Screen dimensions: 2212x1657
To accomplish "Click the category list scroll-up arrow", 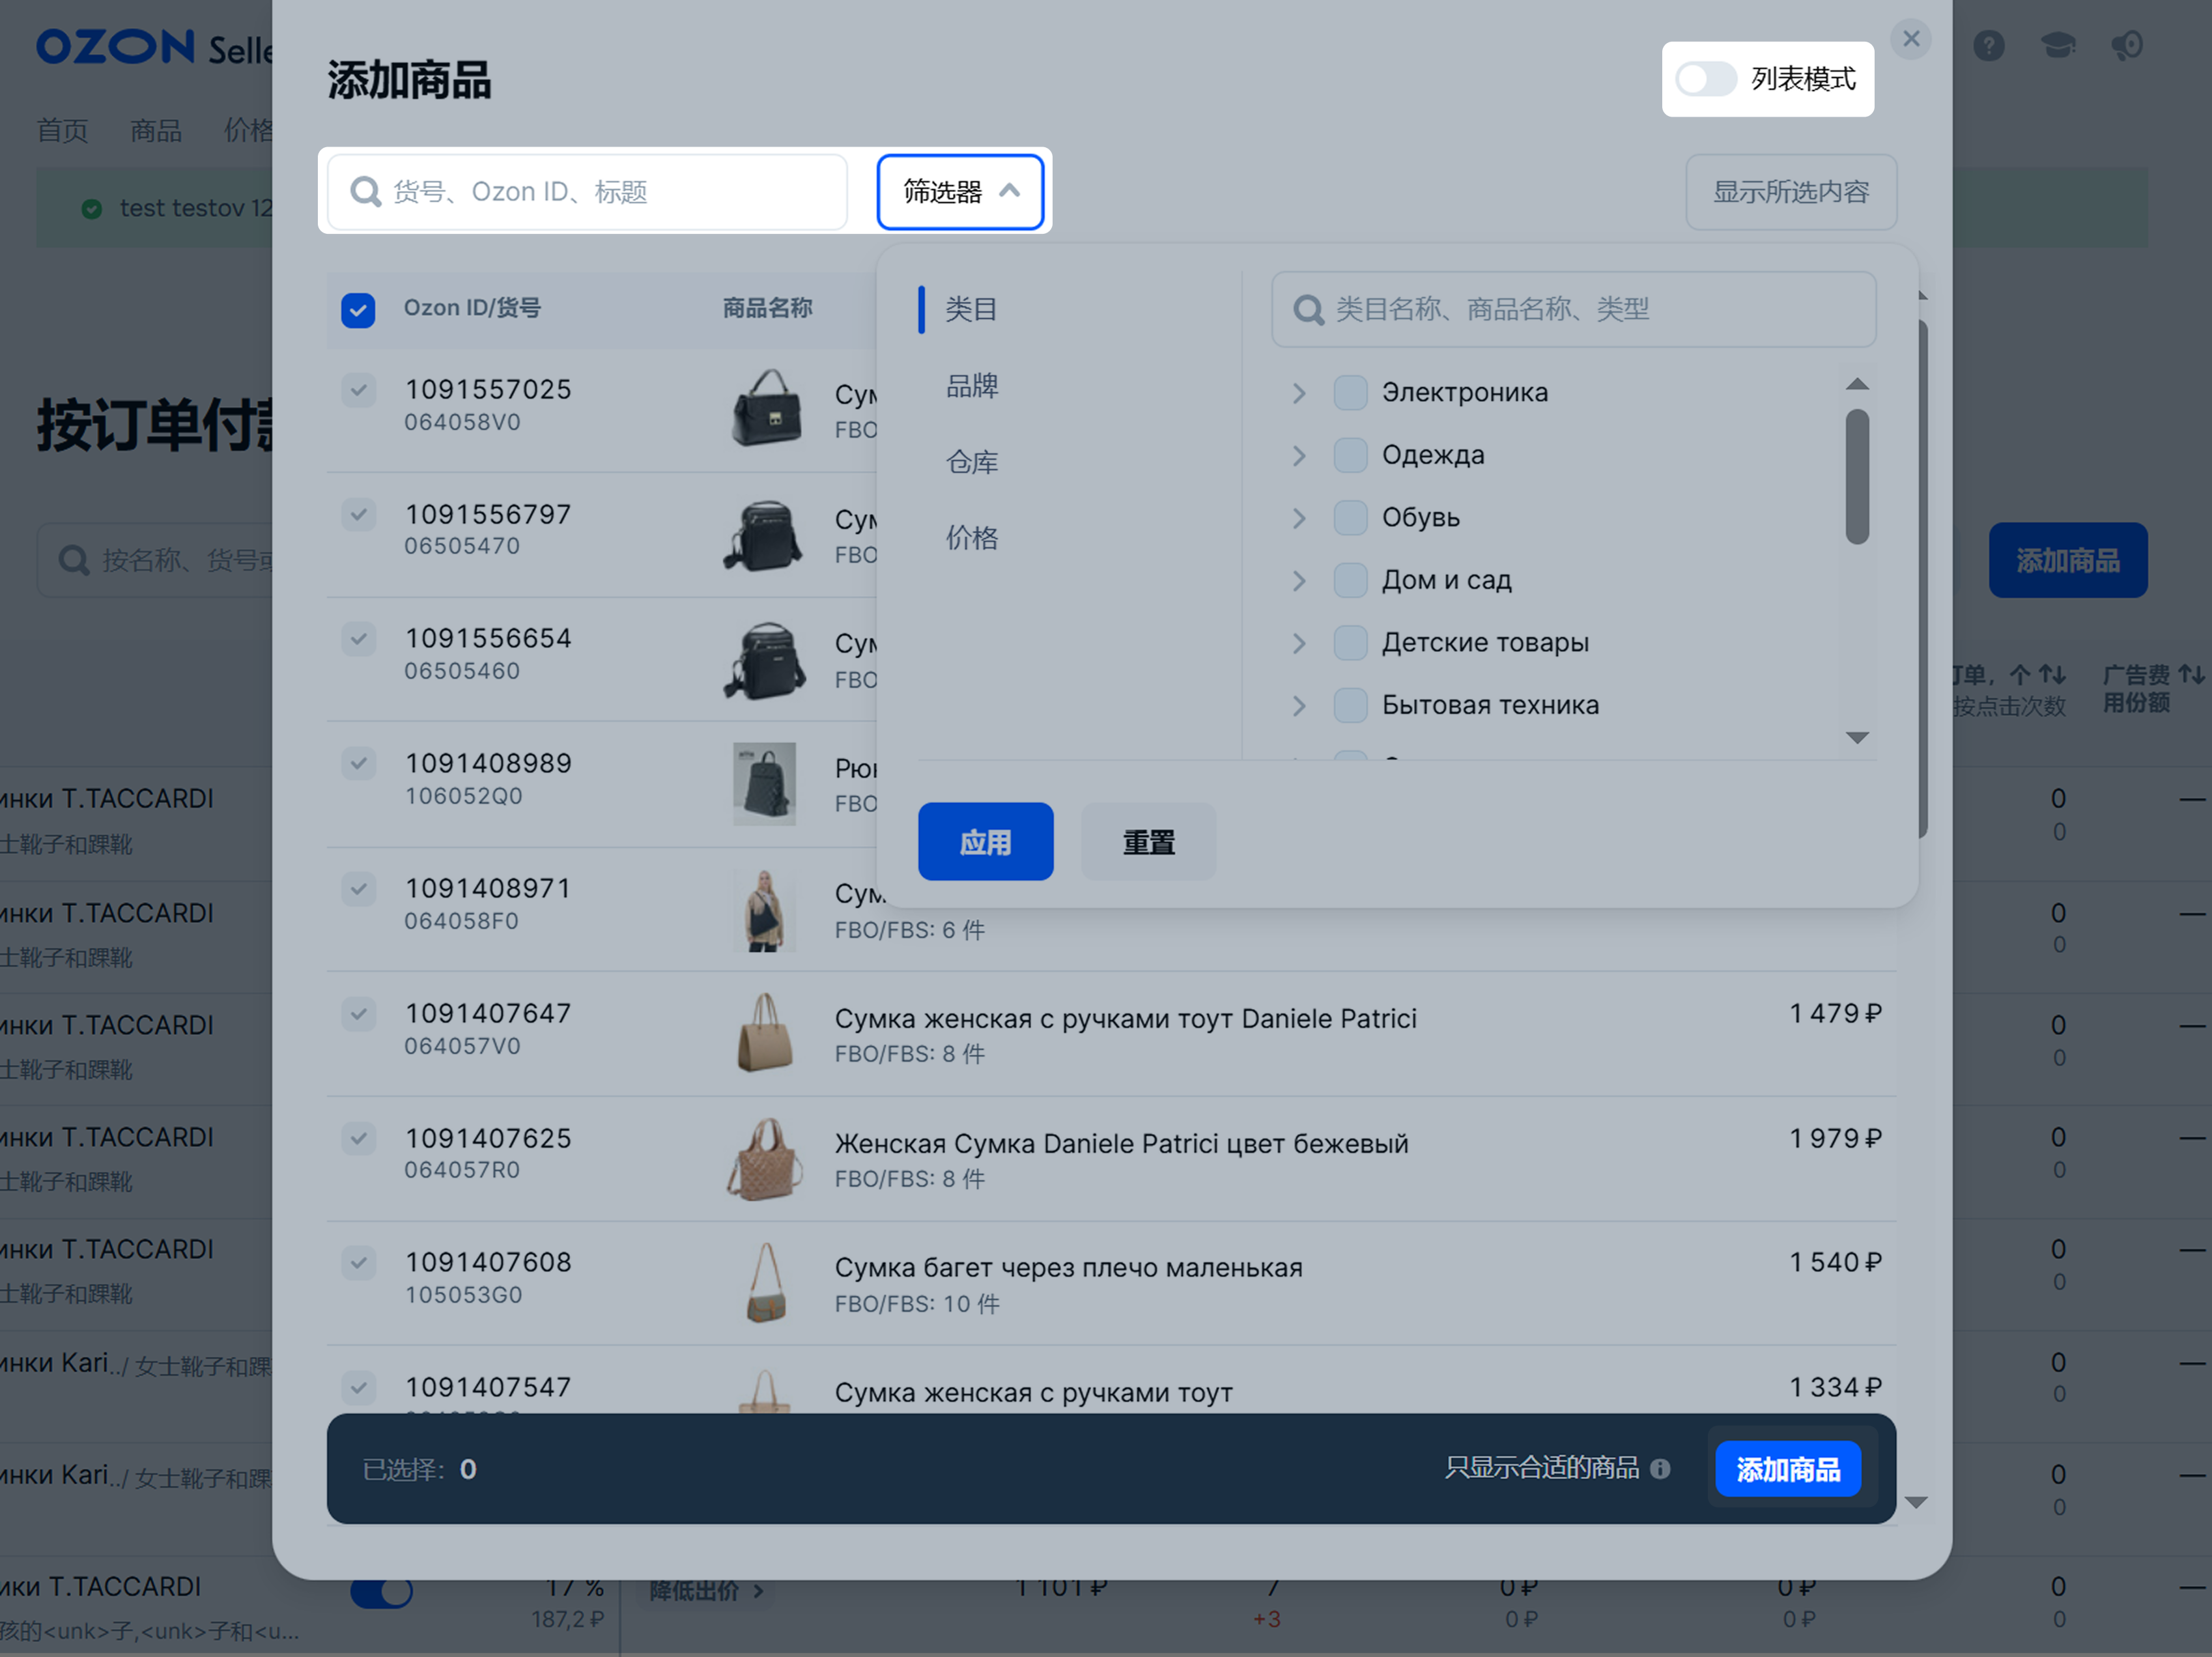I will 1857,384.
